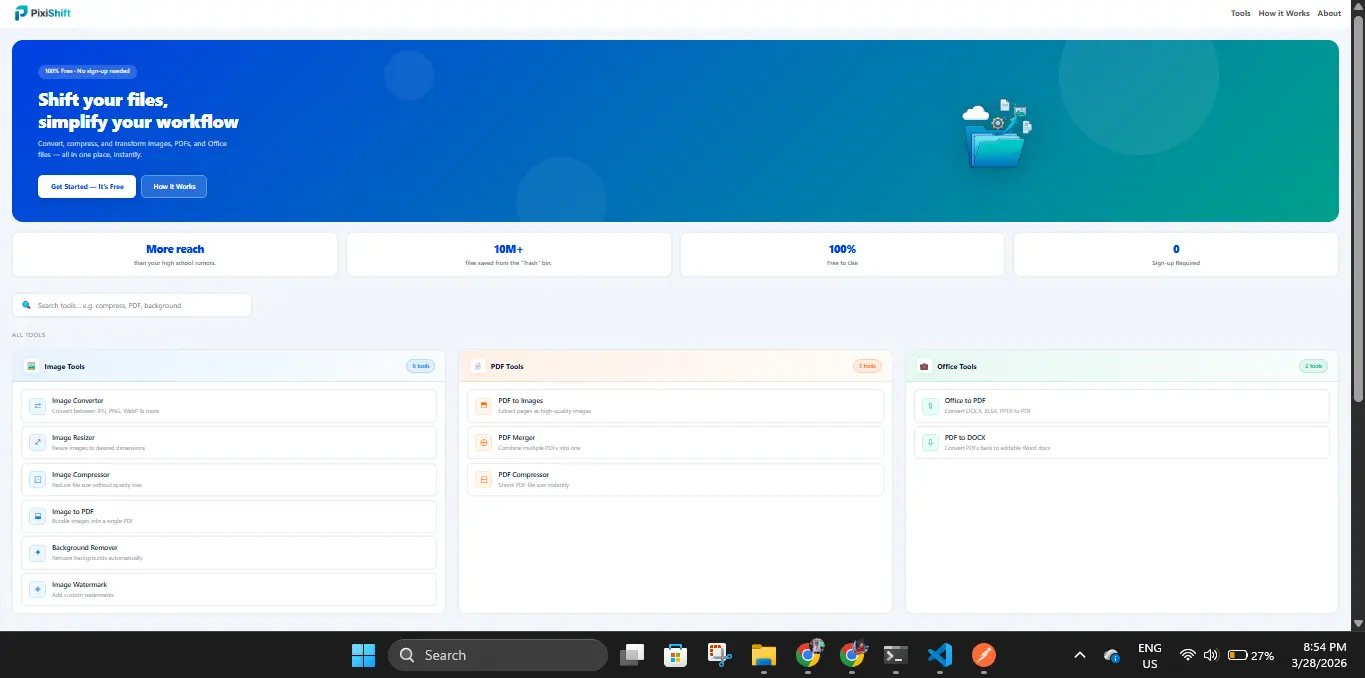The image size is (1365, 678).
Task: Click the ENG US language indicator
Action: point(1150,656)
